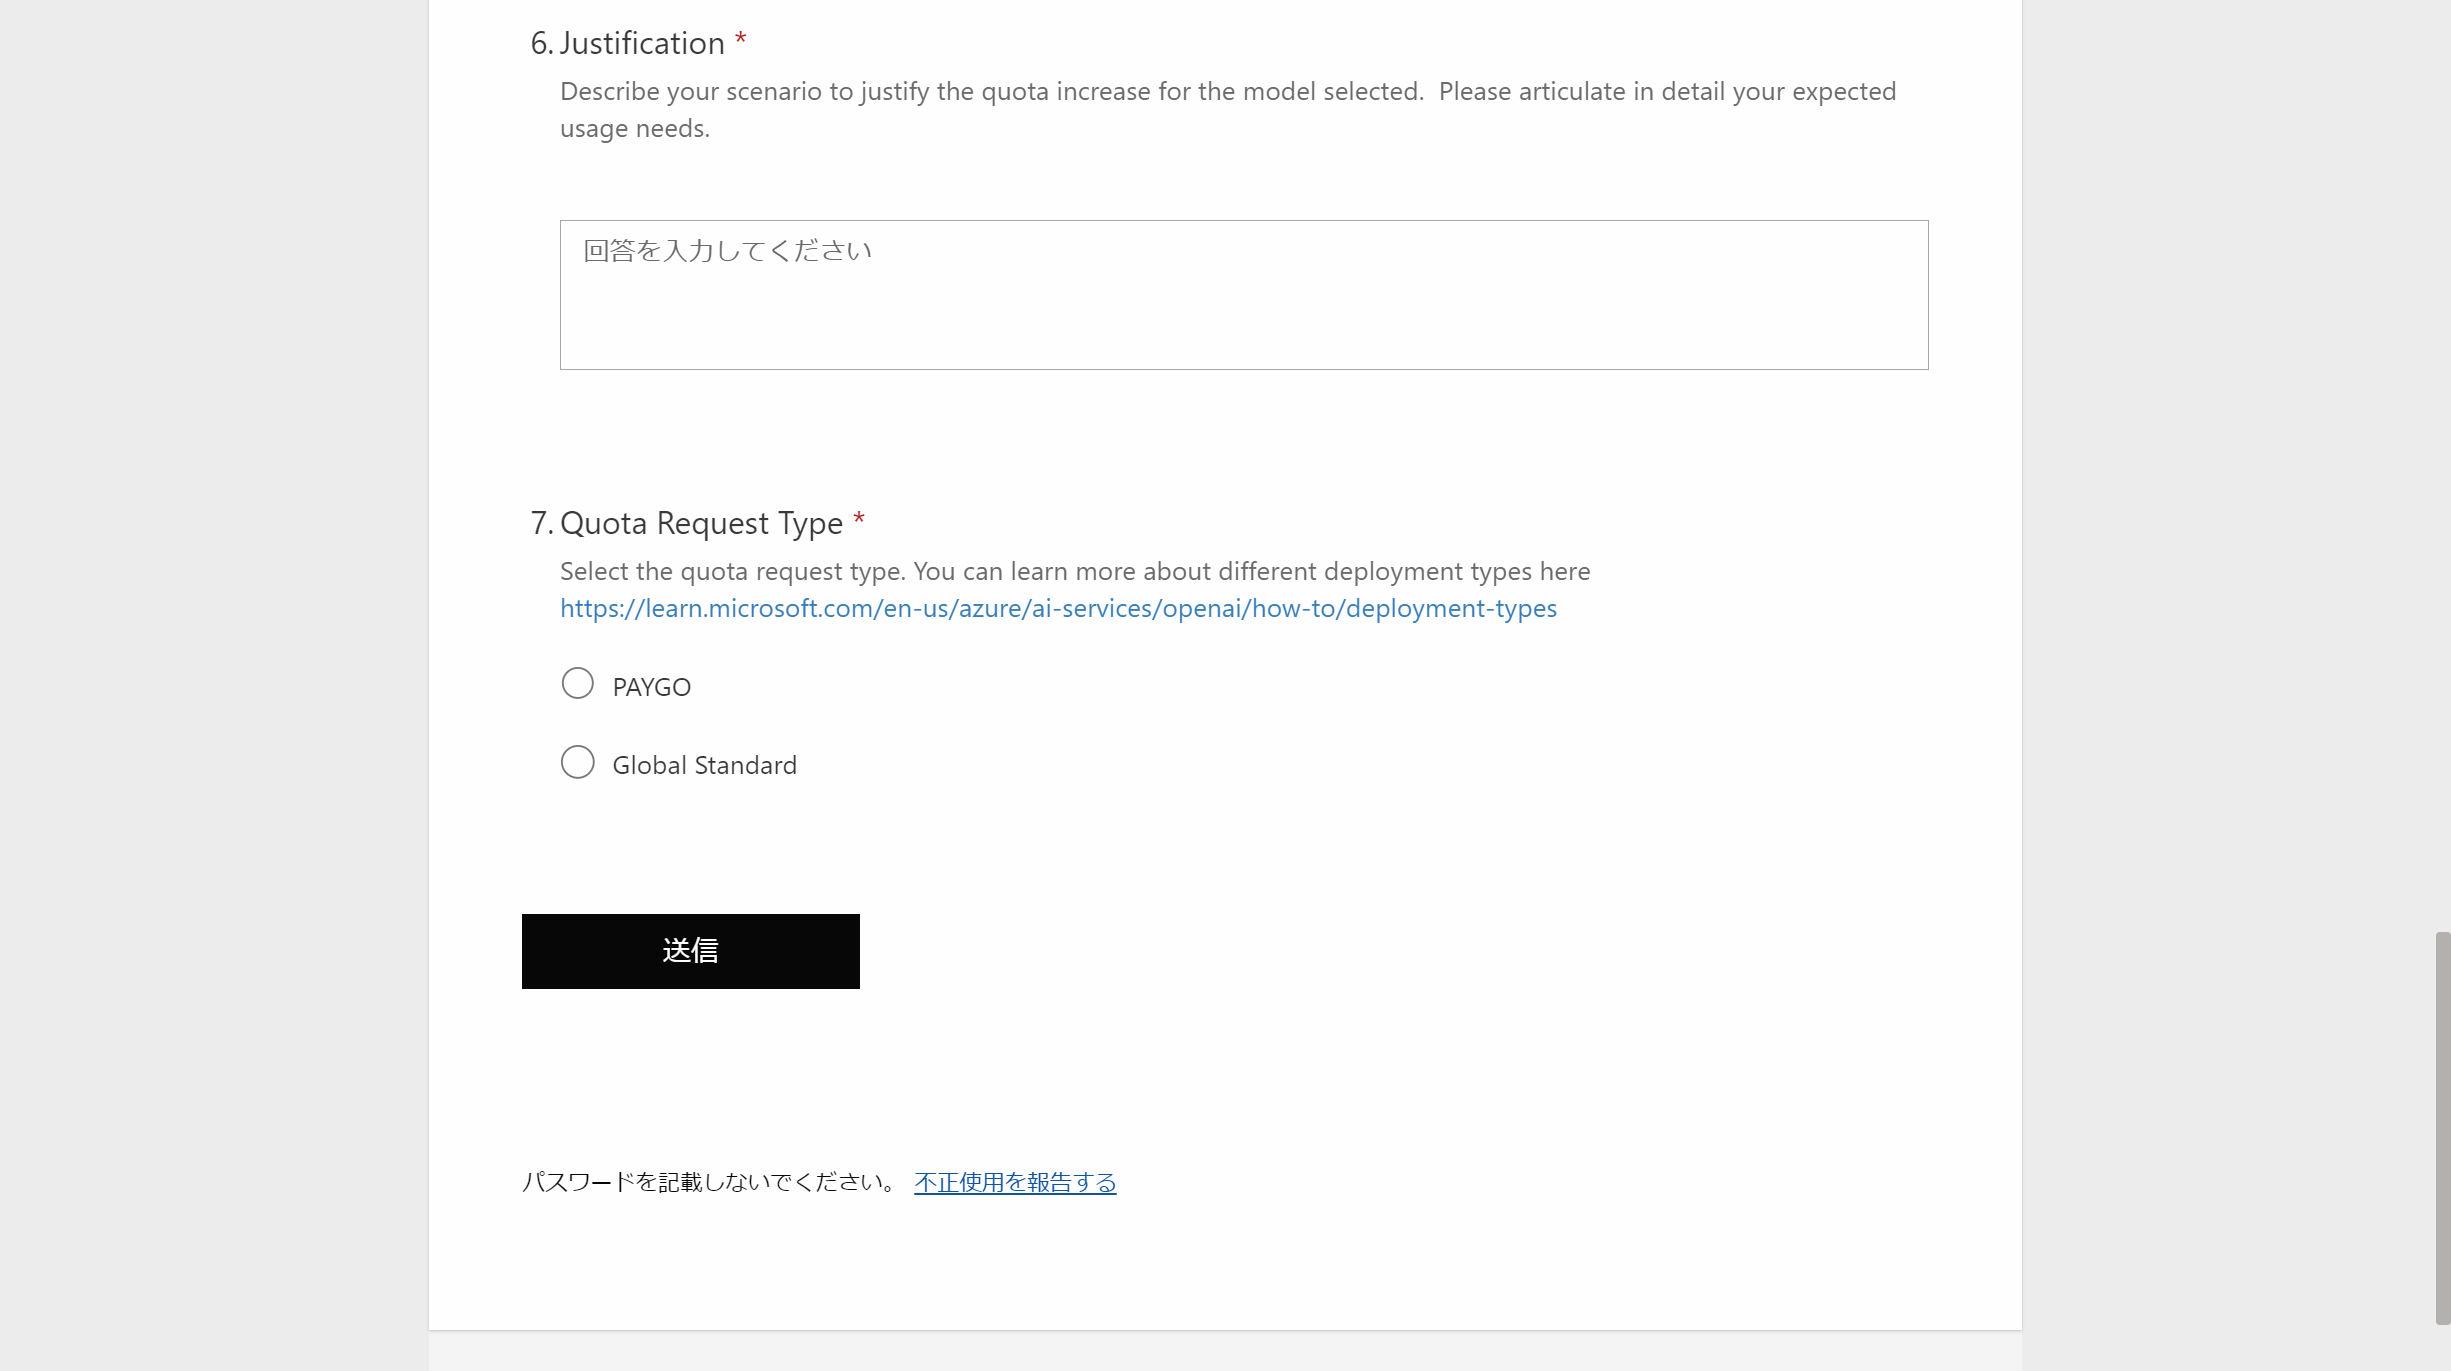Screen dimensions: 2451x1371
Task: Click the PAYGO option label text
Action: tap(651, 687)
